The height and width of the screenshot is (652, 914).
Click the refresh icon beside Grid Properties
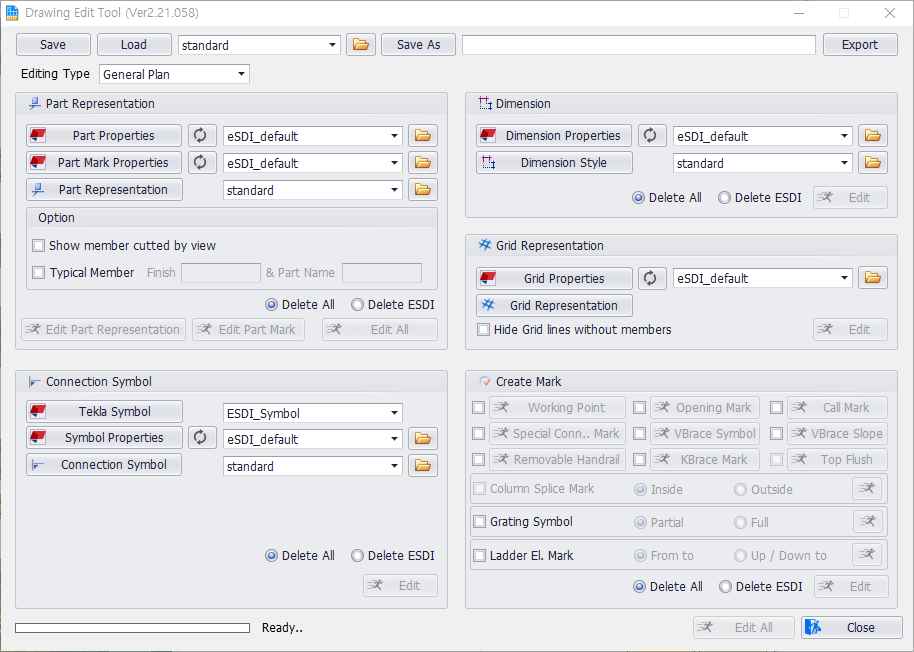tap(653, 278)
